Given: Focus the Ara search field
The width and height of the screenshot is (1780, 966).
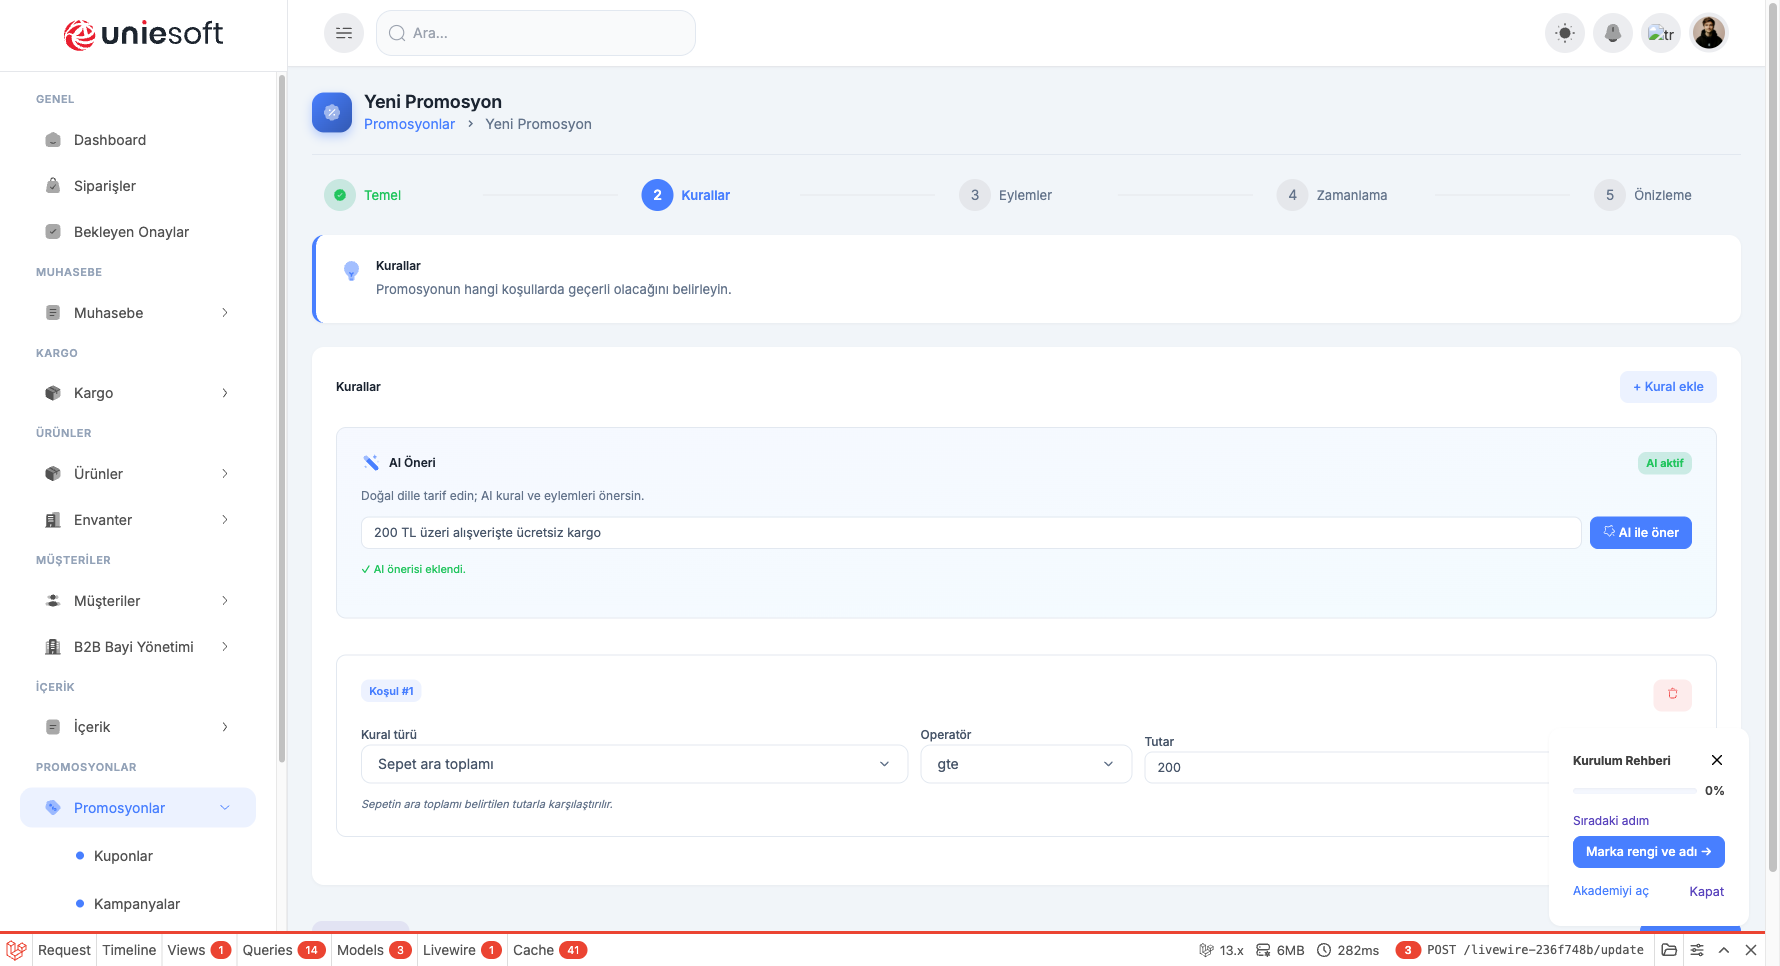Looking at the screenshot, I should tap(536, 33).
